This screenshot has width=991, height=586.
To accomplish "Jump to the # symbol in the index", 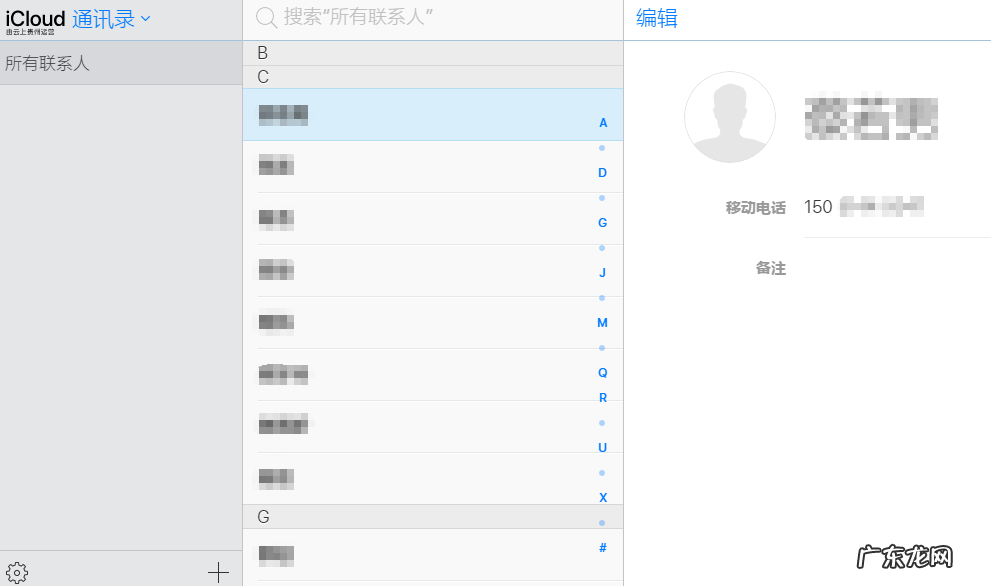I will (x=602, y=547).
